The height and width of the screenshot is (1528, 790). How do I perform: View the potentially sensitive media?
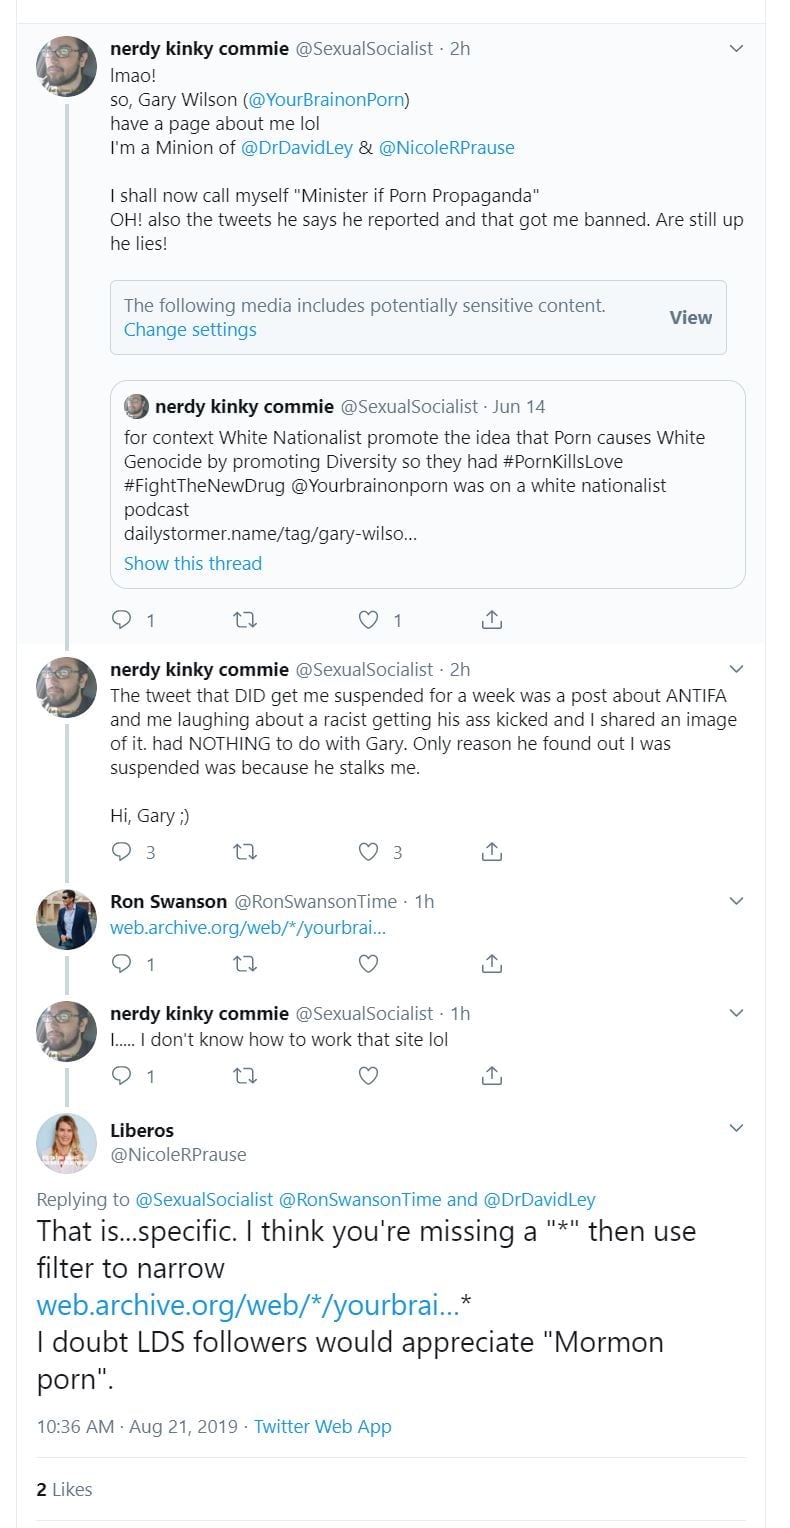[690, 317]
